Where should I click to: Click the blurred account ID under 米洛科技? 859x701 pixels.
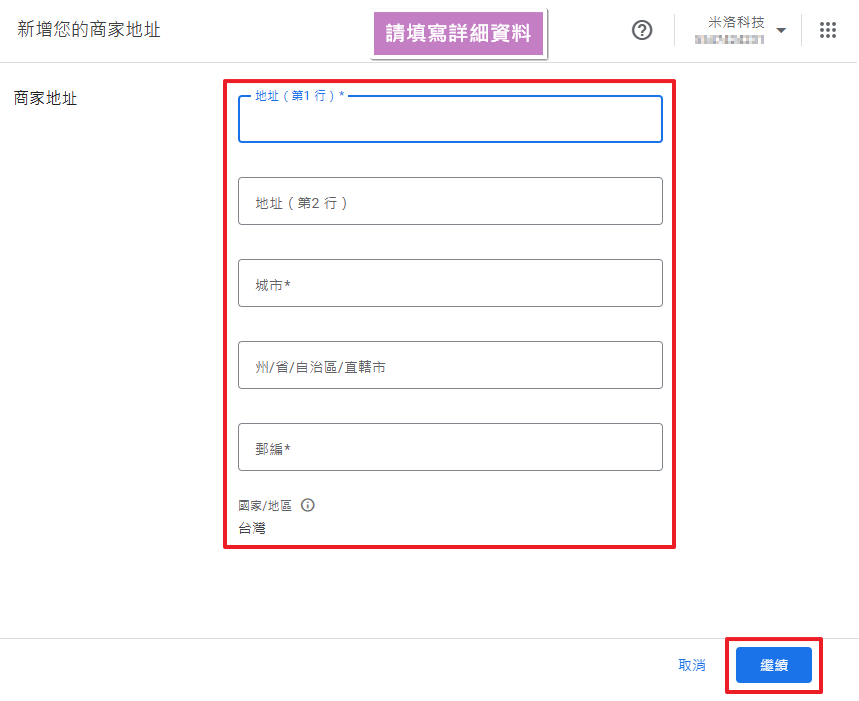[x=730, y=39]
